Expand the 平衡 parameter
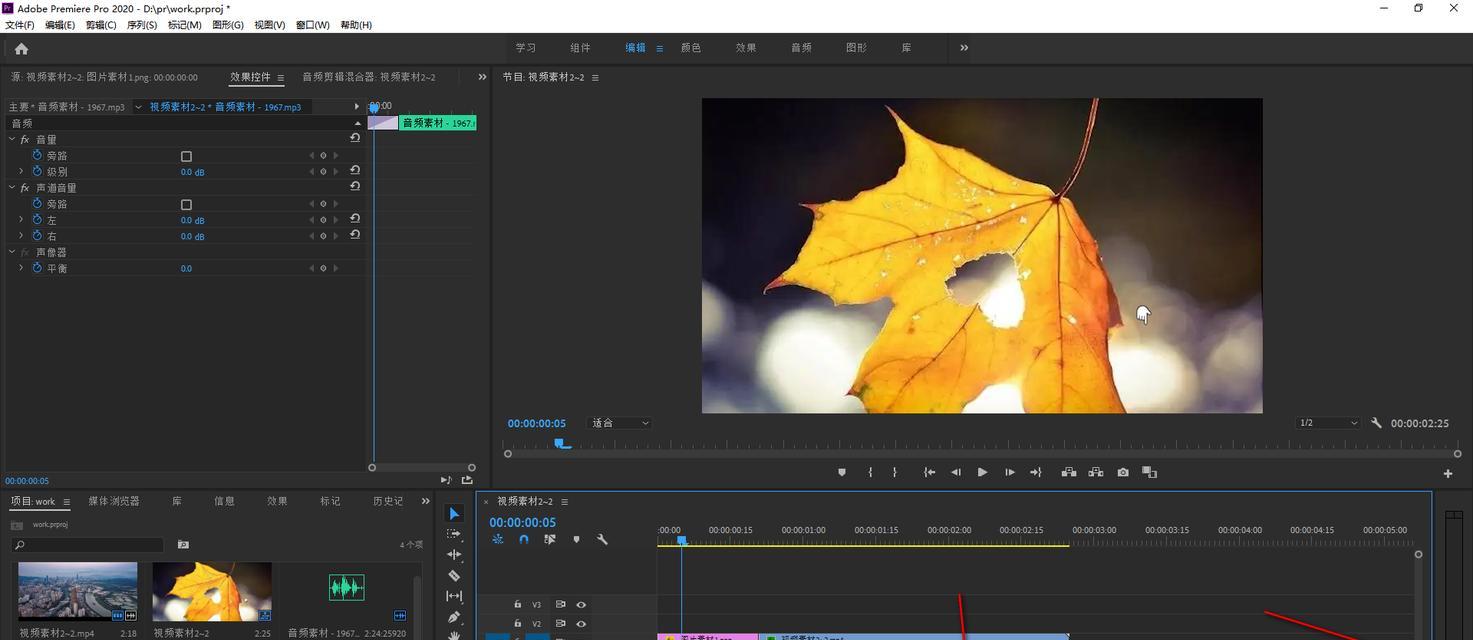This screenshot has width=1473, height=640. point(21,267)
